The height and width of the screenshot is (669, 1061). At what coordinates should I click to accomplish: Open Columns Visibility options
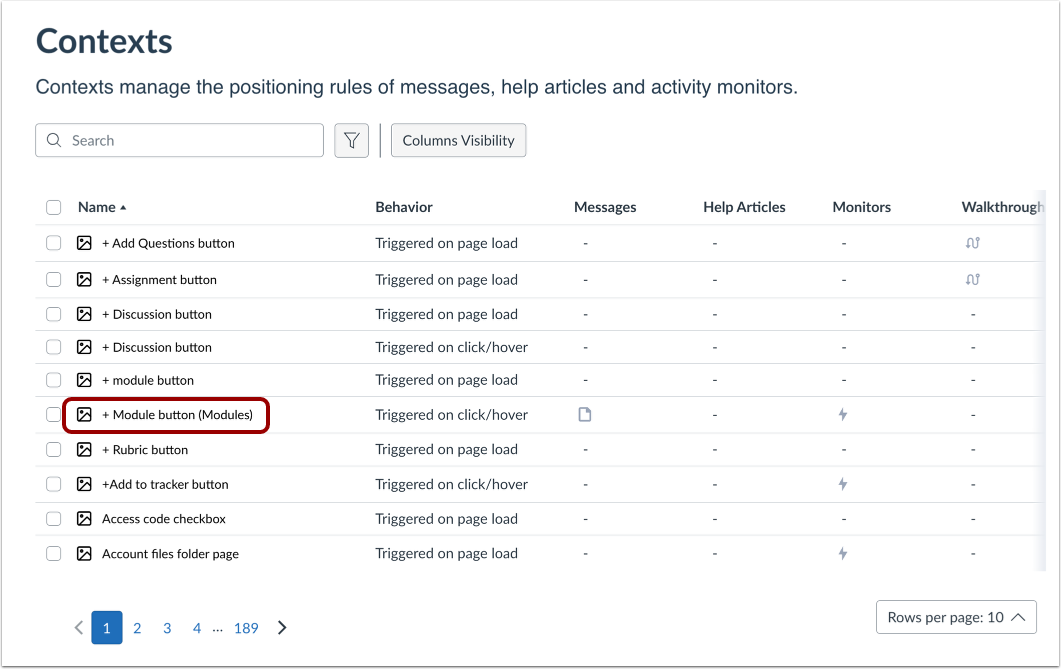pos(458,141)
